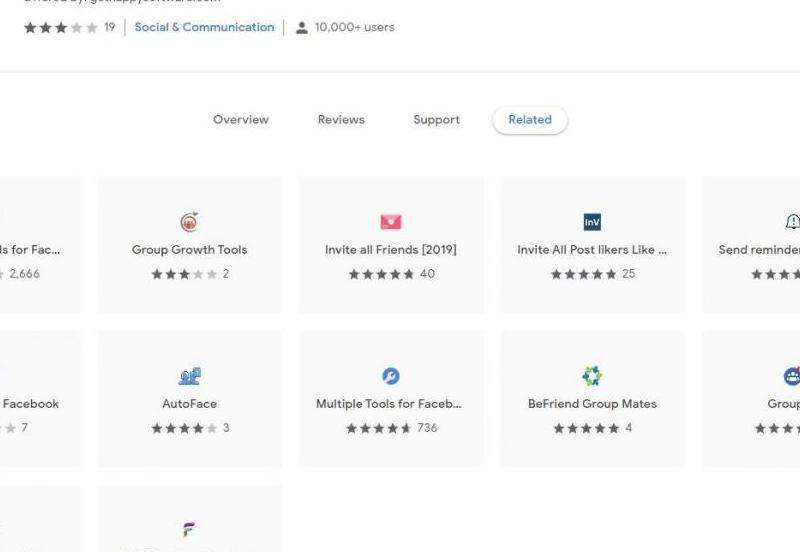The height and width of the screenshot is (552, 800).
Task: Click the Send reminder bell icon
Action: 793,222
